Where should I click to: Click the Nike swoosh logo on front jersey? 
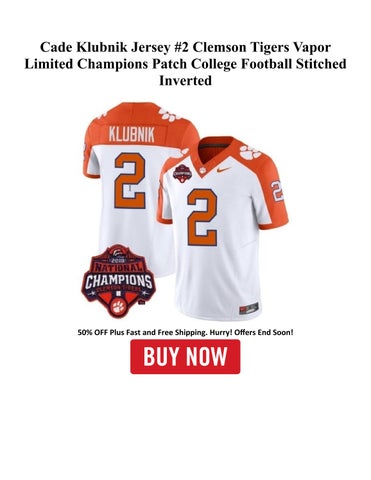(223, 169)
